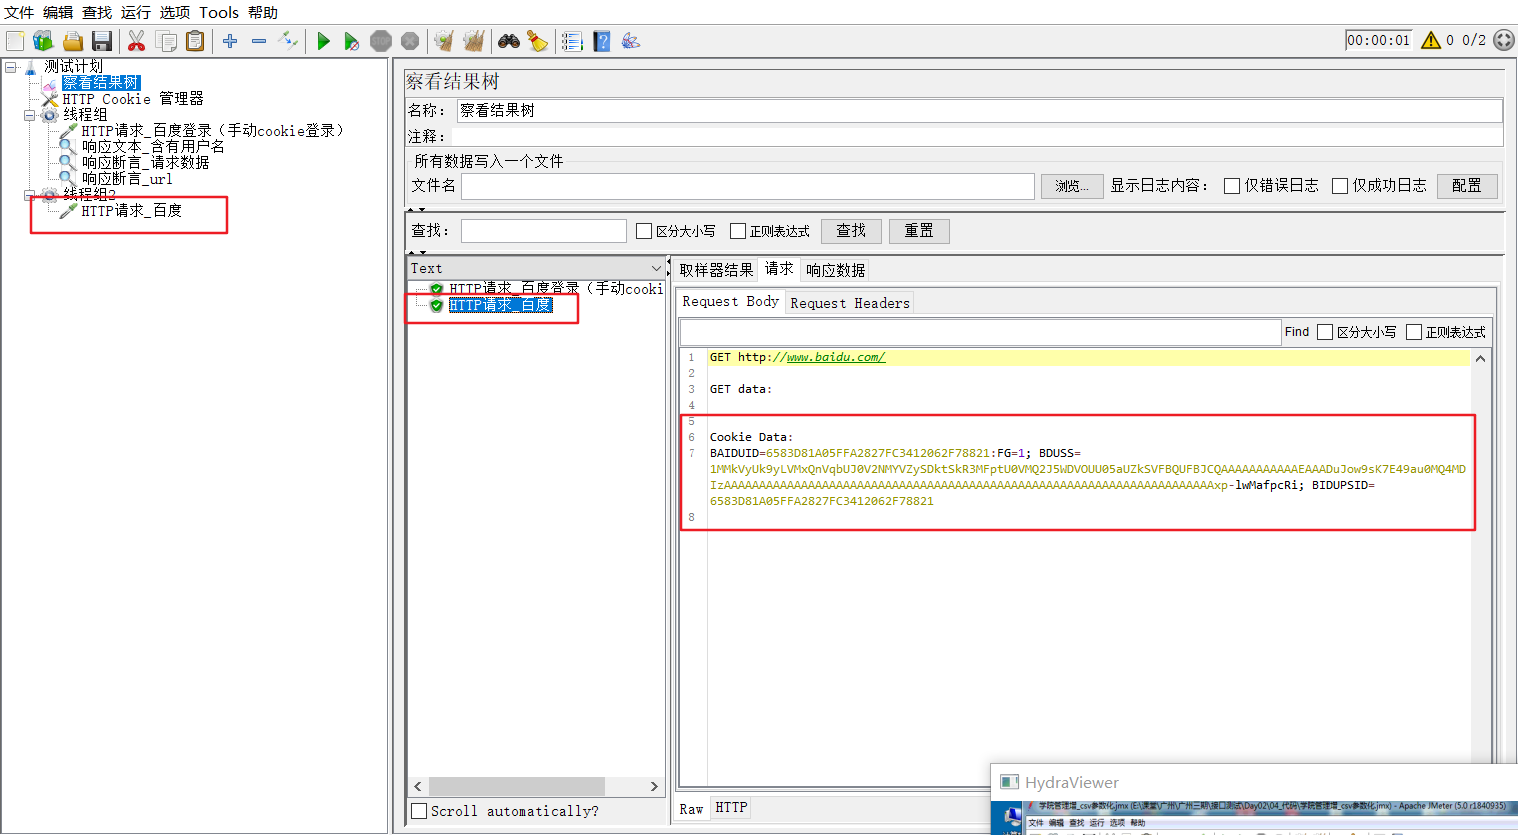Select the Start (green run) toolbar icon
1518x835 pixels.
pos(322,41)
